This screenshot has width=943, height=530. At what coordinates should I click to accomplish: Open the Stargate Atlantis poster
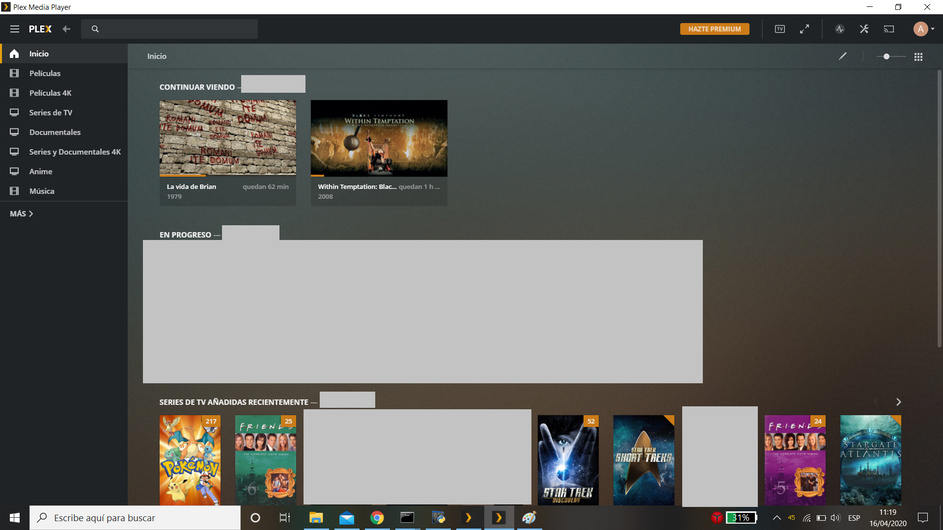tap(871, 460)
